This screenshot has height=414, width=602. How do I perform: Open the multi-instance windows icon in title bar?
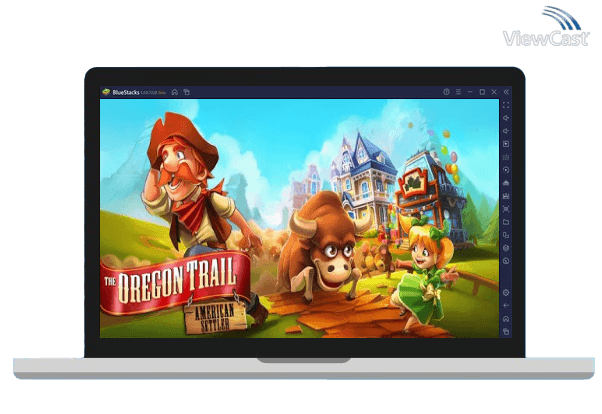point(187,92)
